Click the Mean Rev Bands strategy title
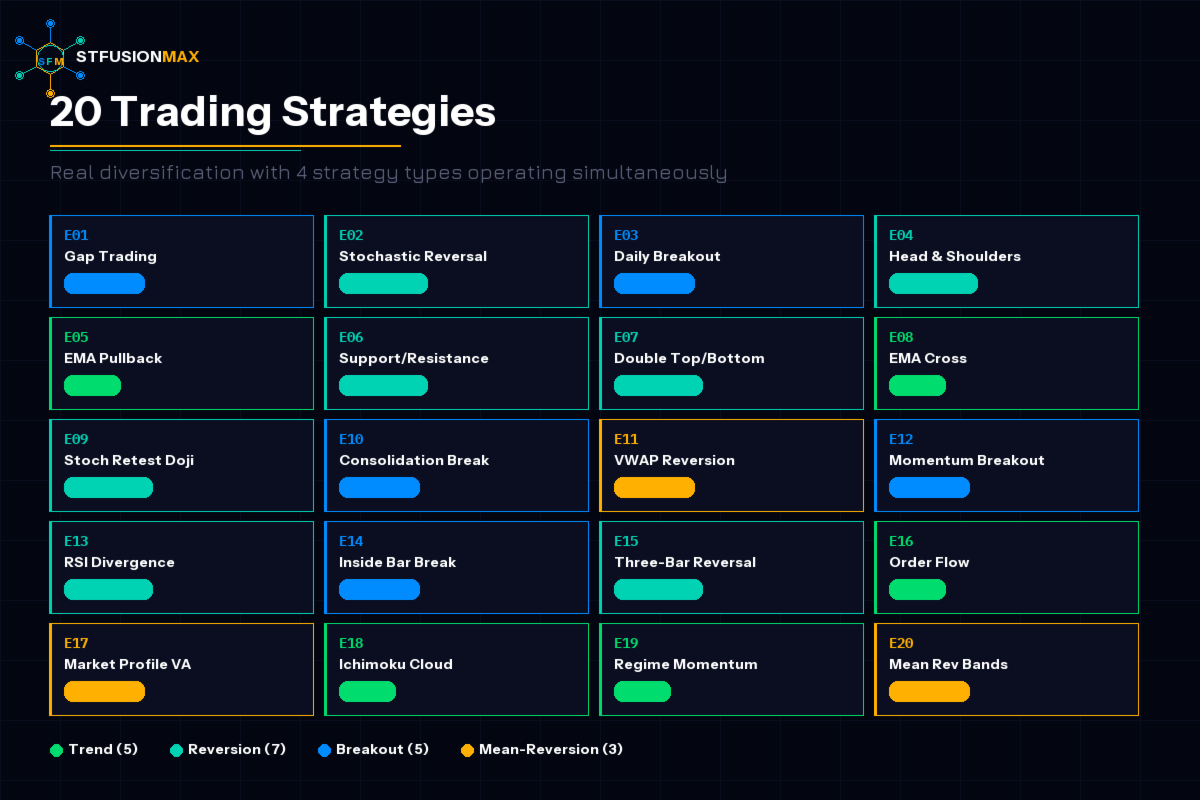The height and width of the screenshot is (800, 1200). [x=948, y=664]
